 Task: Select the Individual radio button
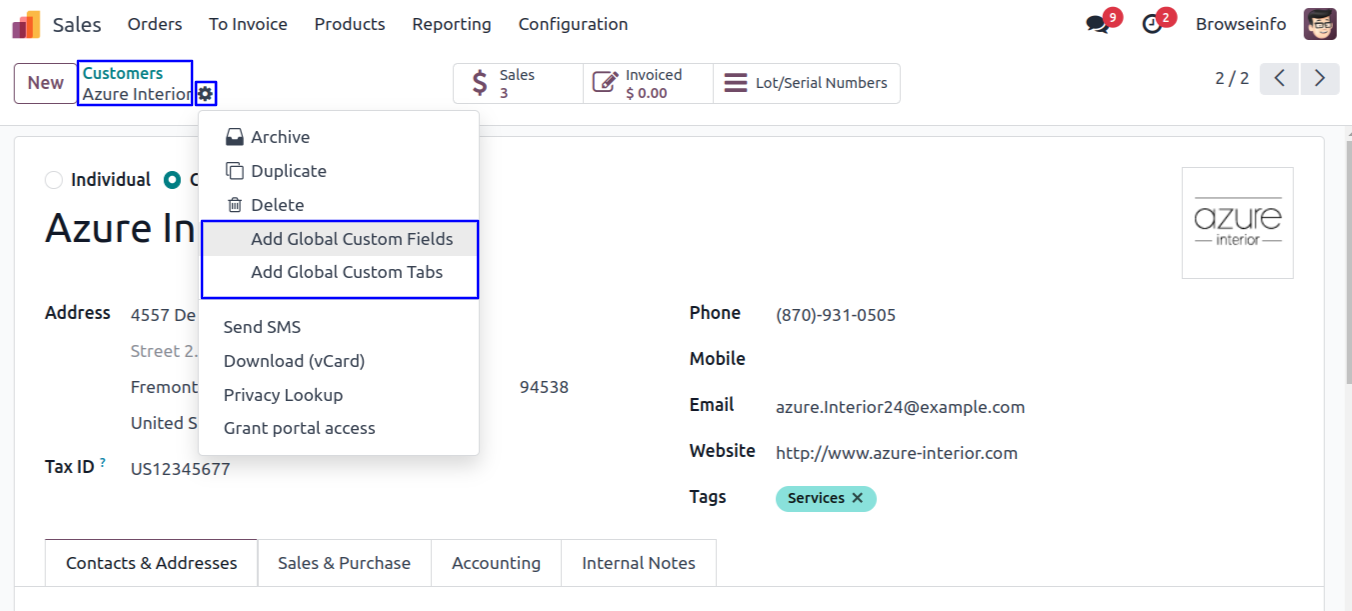coord(54,180)
